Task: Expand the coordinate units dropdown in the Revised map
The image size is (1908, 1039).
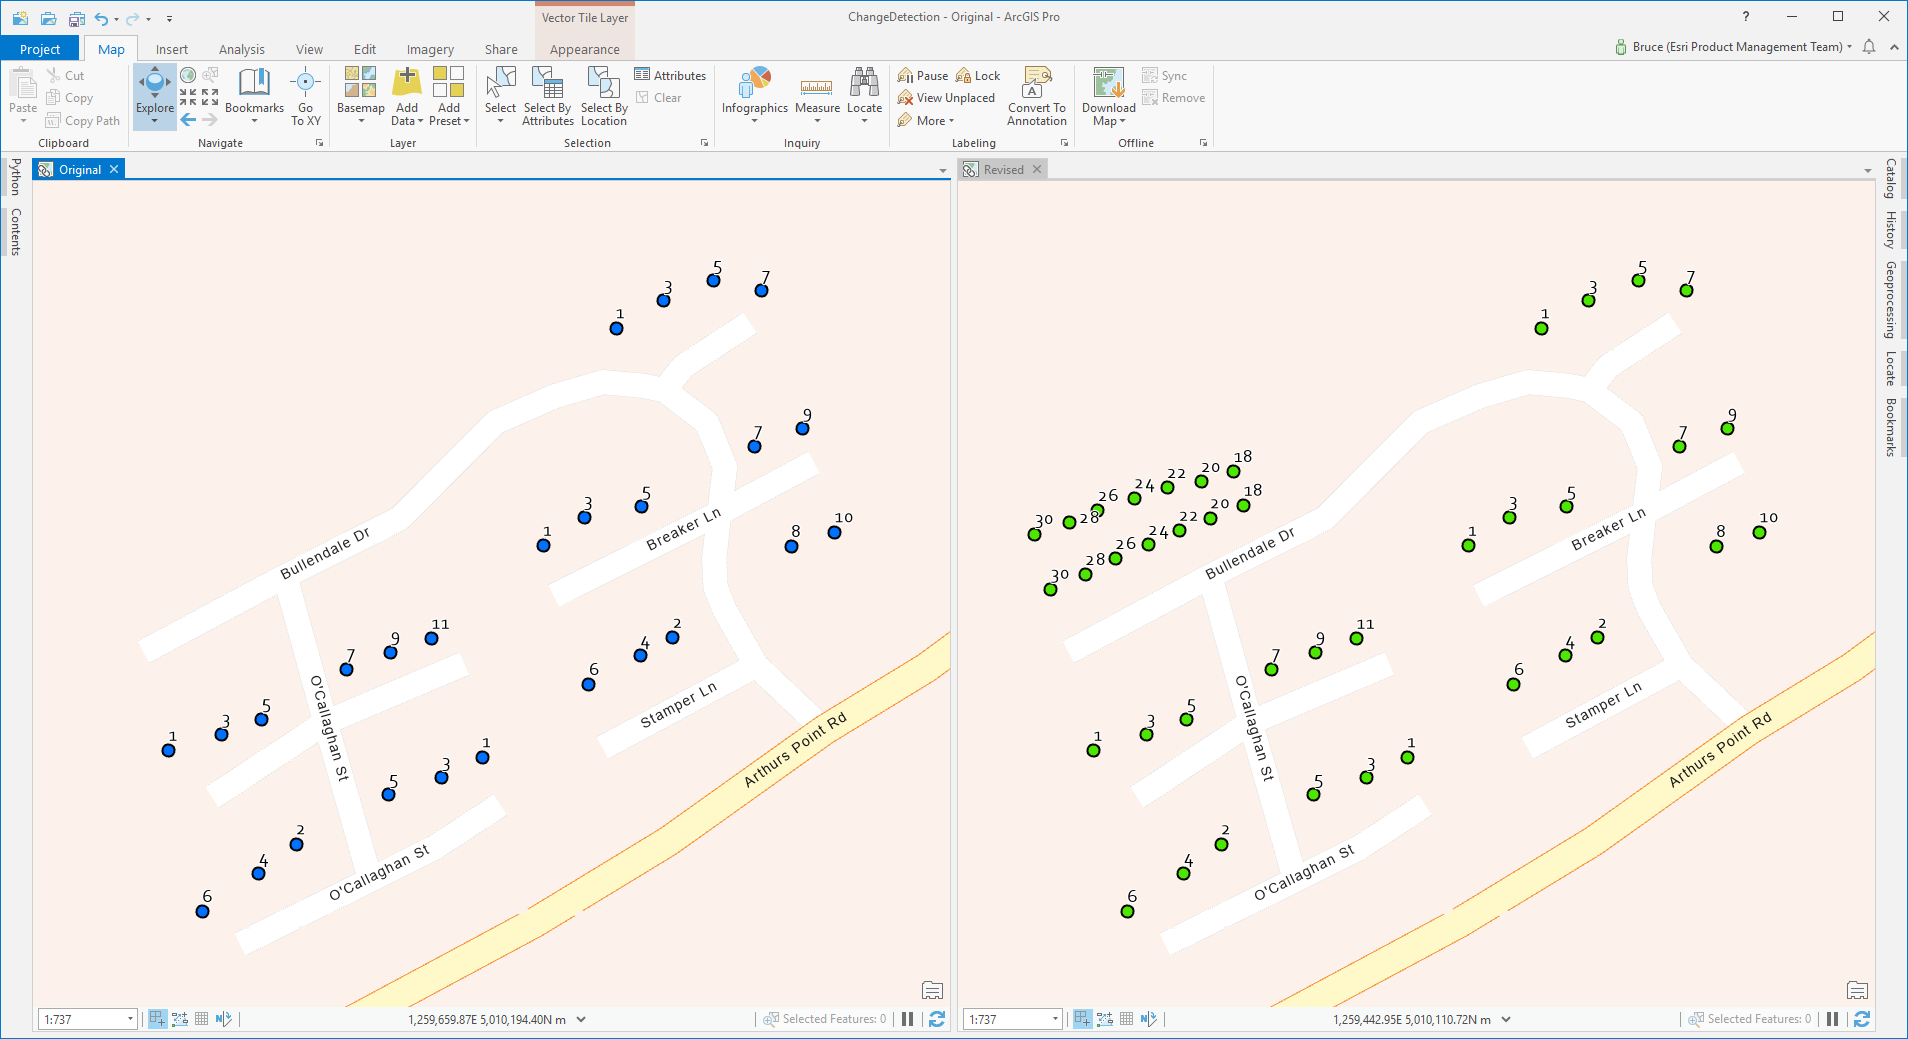Action: (1506, 1020)
